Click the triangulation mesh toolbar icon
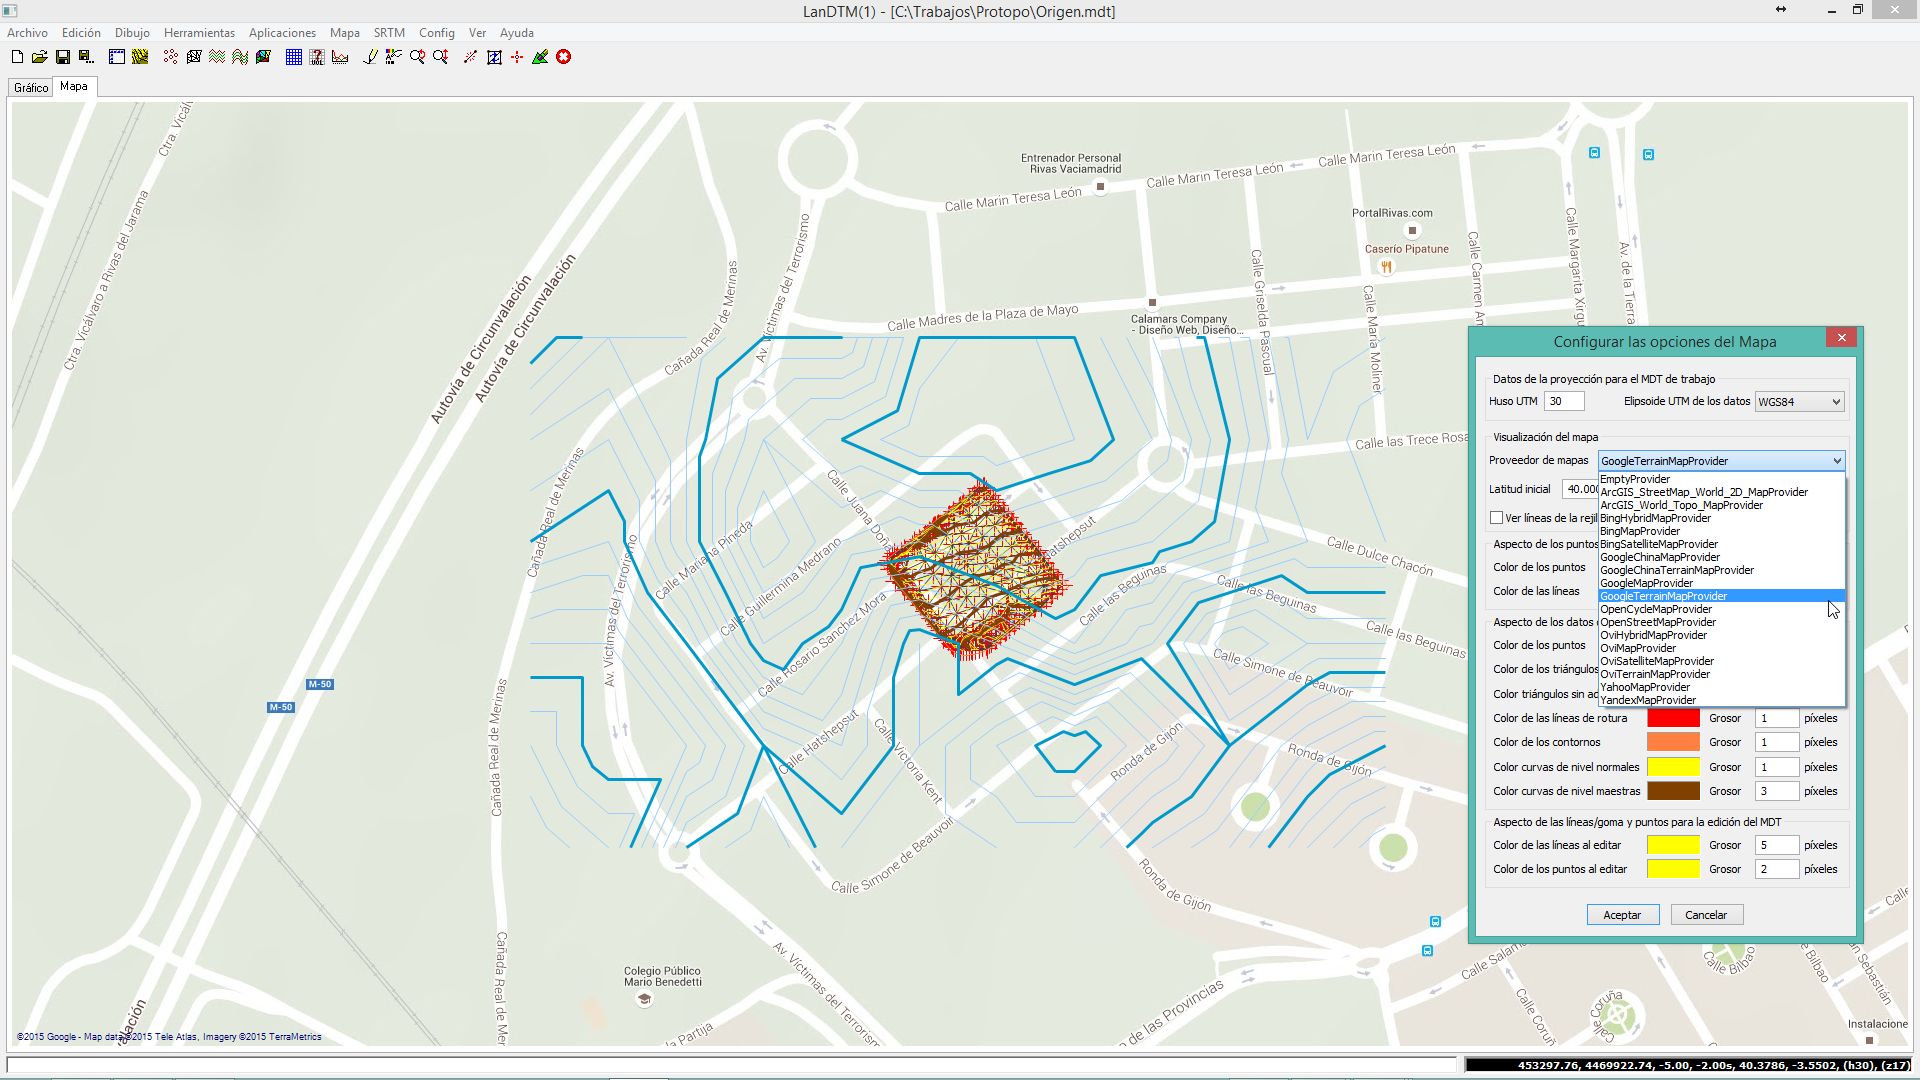 coord(194,57)
